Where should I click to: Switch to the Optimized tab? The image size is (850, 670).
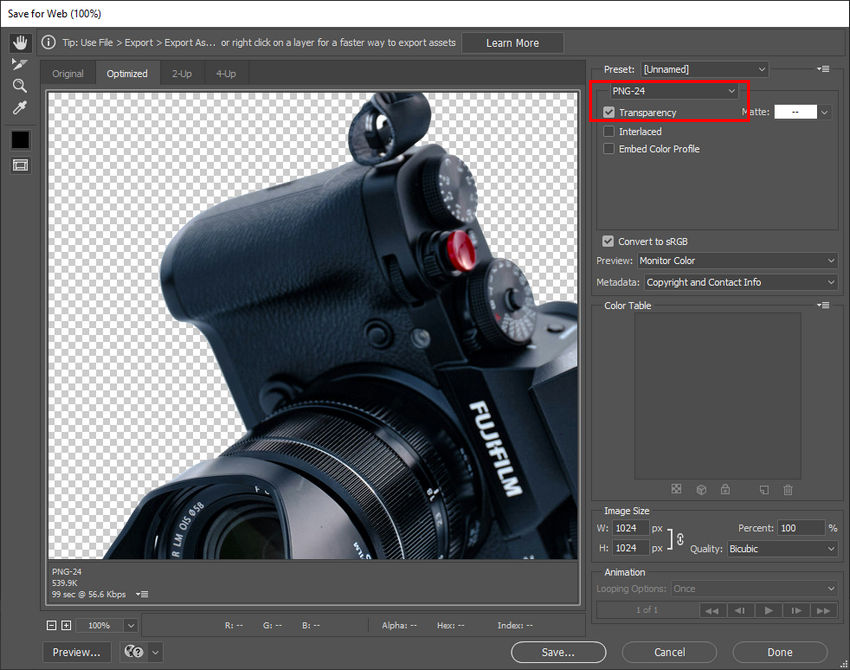click(127, 73)
